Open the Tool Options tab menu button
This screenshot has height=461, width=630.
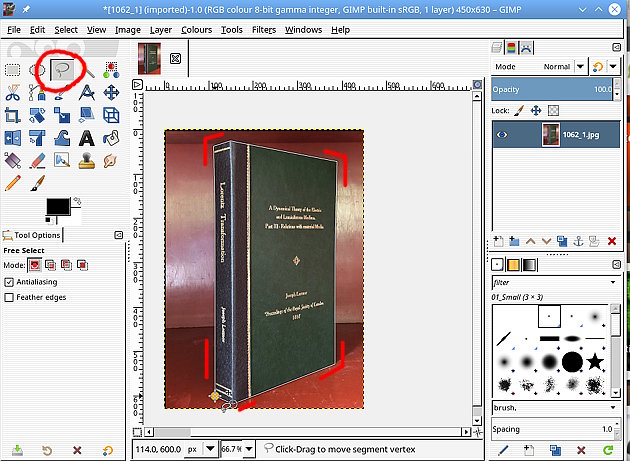coord(119,235)
